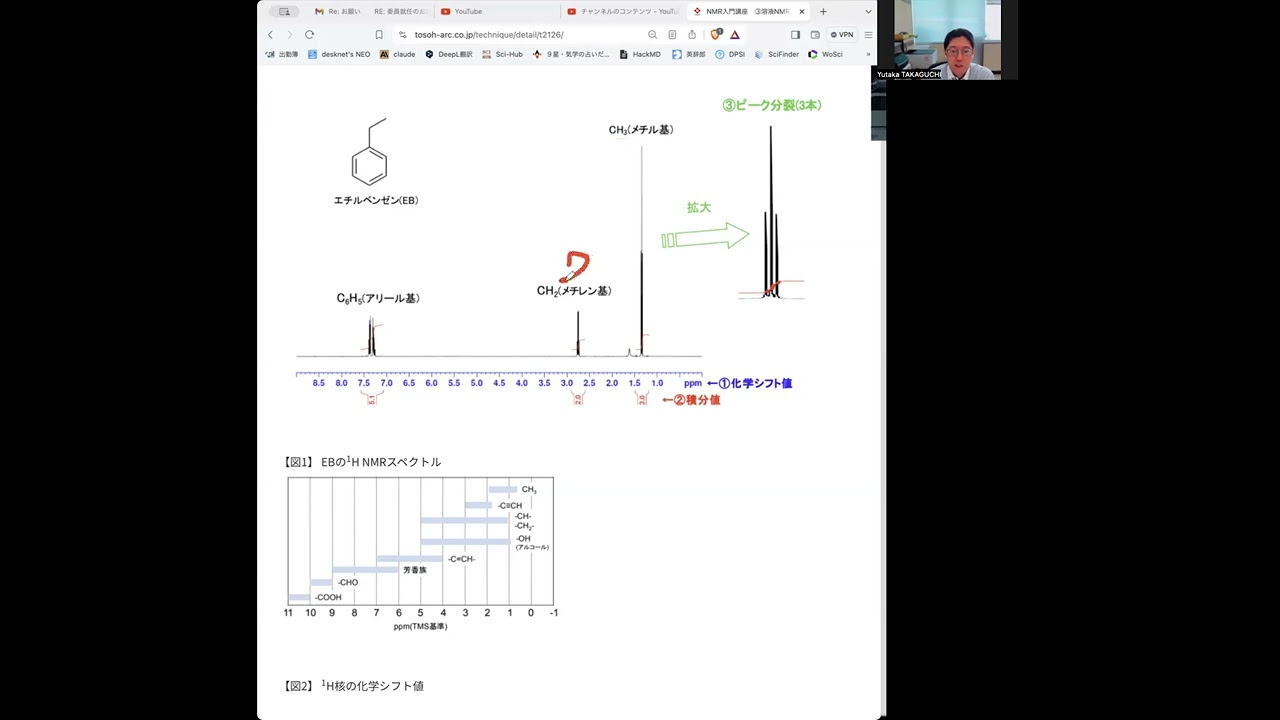Open the claude bookmark

click(398, 54)
